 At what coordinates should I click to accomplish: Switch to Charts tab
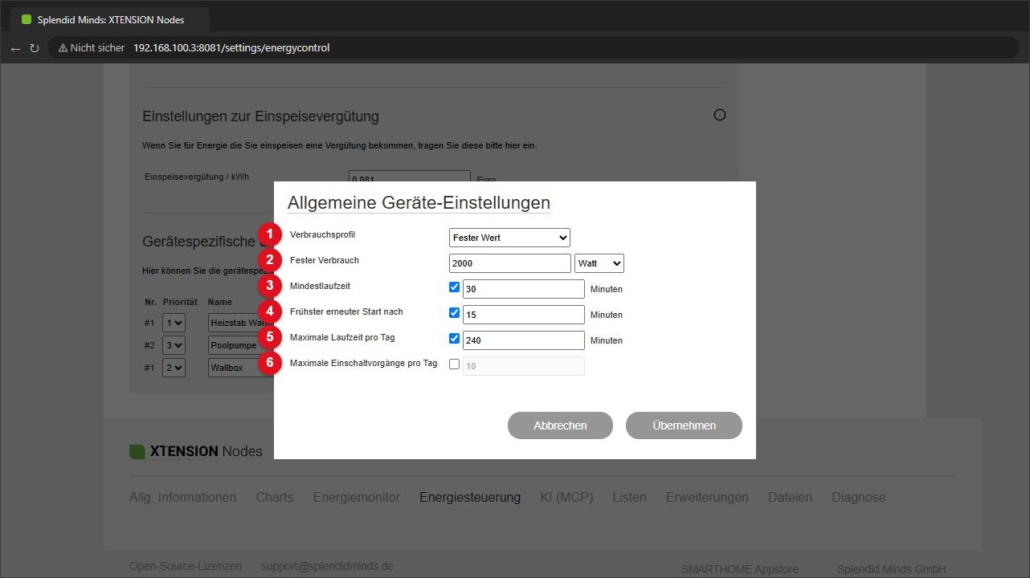tap(275, 497)
